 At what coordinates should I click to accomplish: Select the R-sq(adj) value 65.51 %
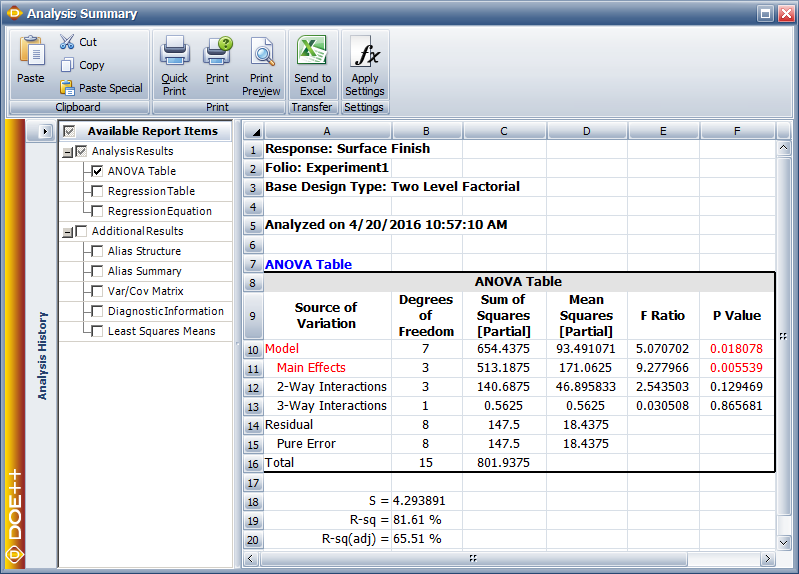coord(427,539)
